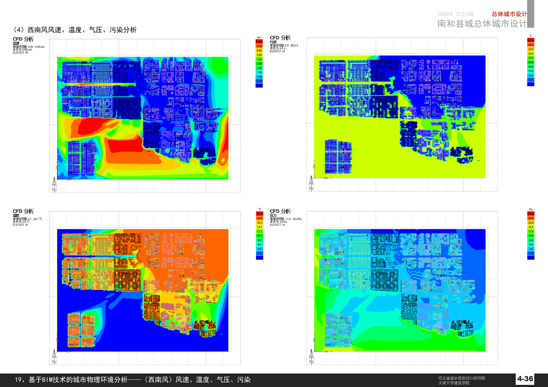Click the 'CFD 分析' label of bottom-right map
Image resolution: width=548 pixels, height=387 pixels.
(280, 211)
